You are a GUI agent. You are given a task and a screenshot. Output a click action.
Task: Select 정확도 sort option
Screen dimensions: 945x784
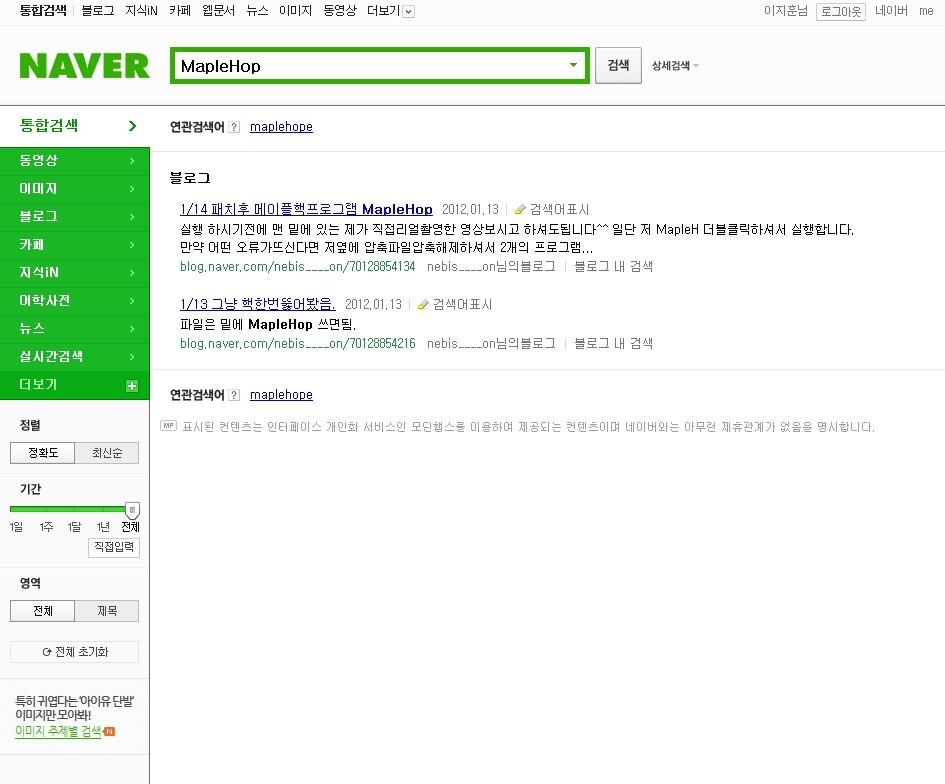[42, 453]
